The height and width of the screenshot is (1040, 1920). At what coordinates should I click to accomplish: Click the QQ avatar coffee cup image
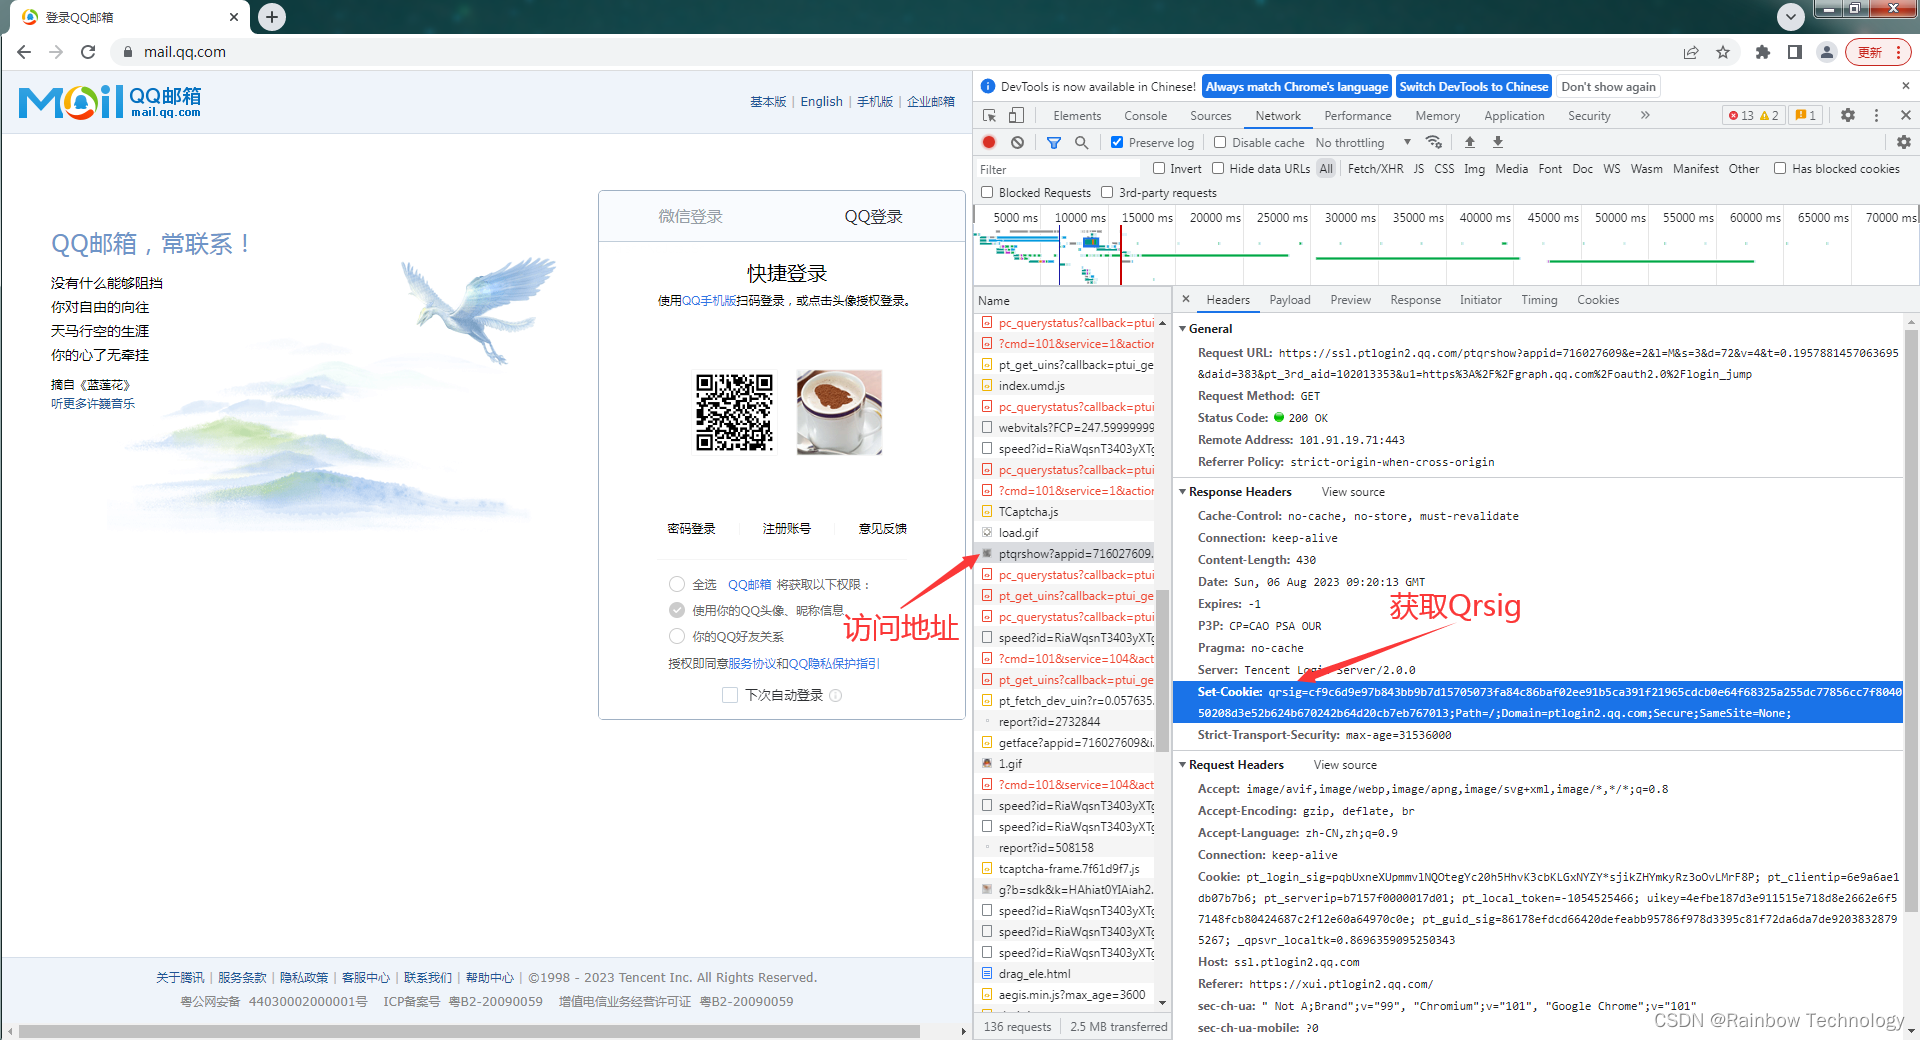[x=839, y=412]
